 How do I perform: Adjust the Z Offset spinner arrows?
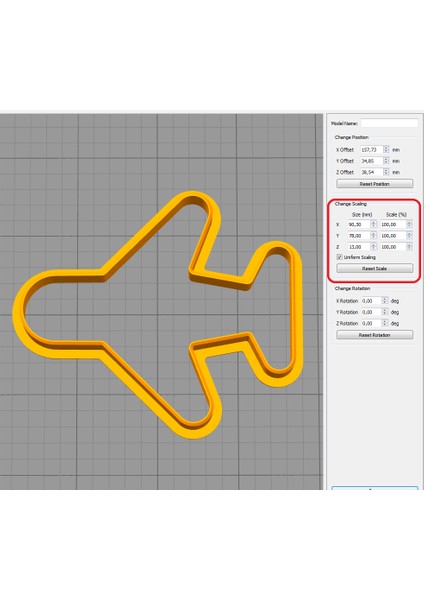386,172
